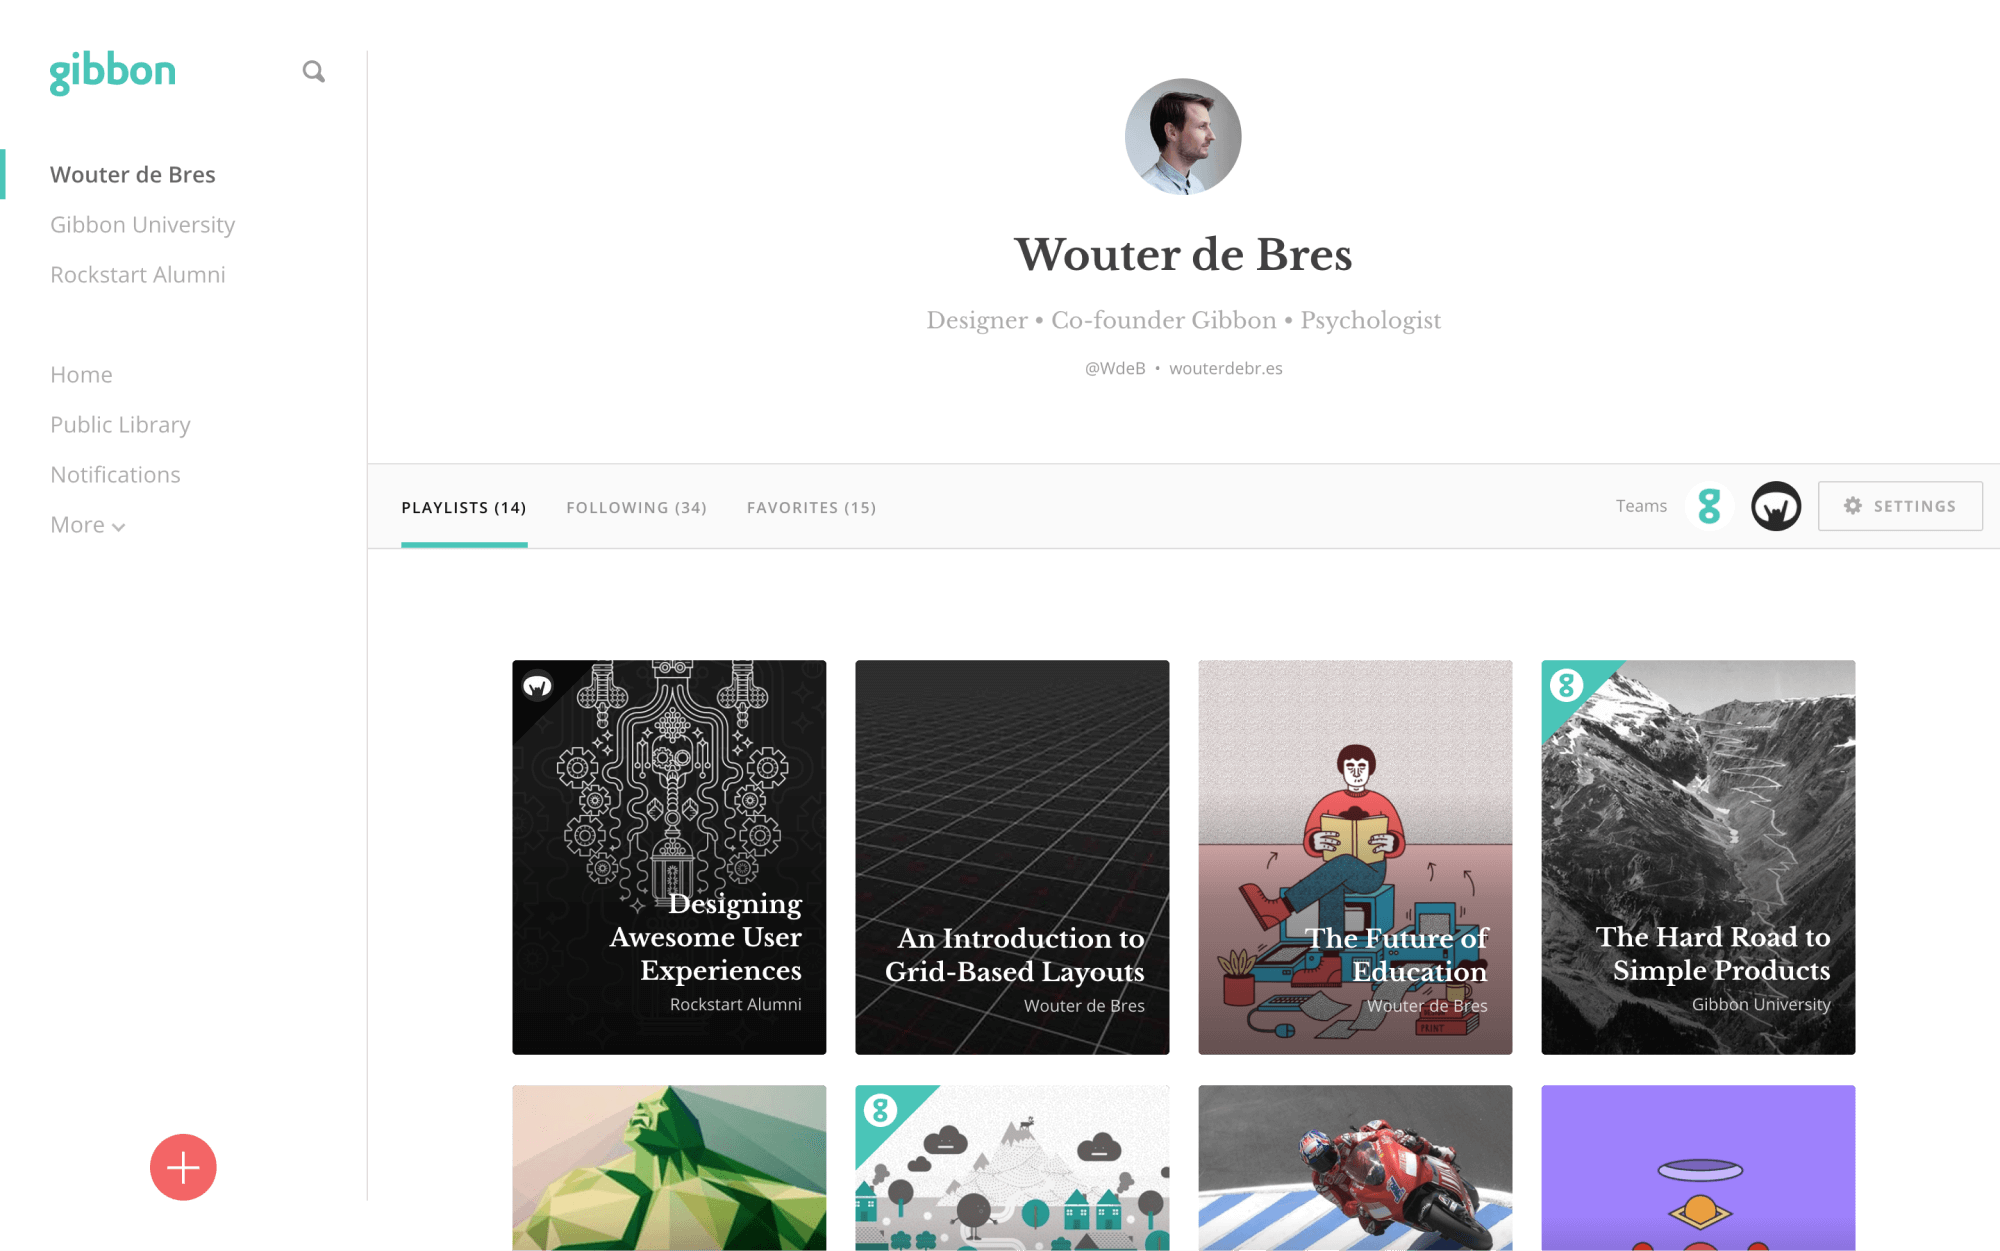Click the red plus add button

click(x=183, y=1167)
